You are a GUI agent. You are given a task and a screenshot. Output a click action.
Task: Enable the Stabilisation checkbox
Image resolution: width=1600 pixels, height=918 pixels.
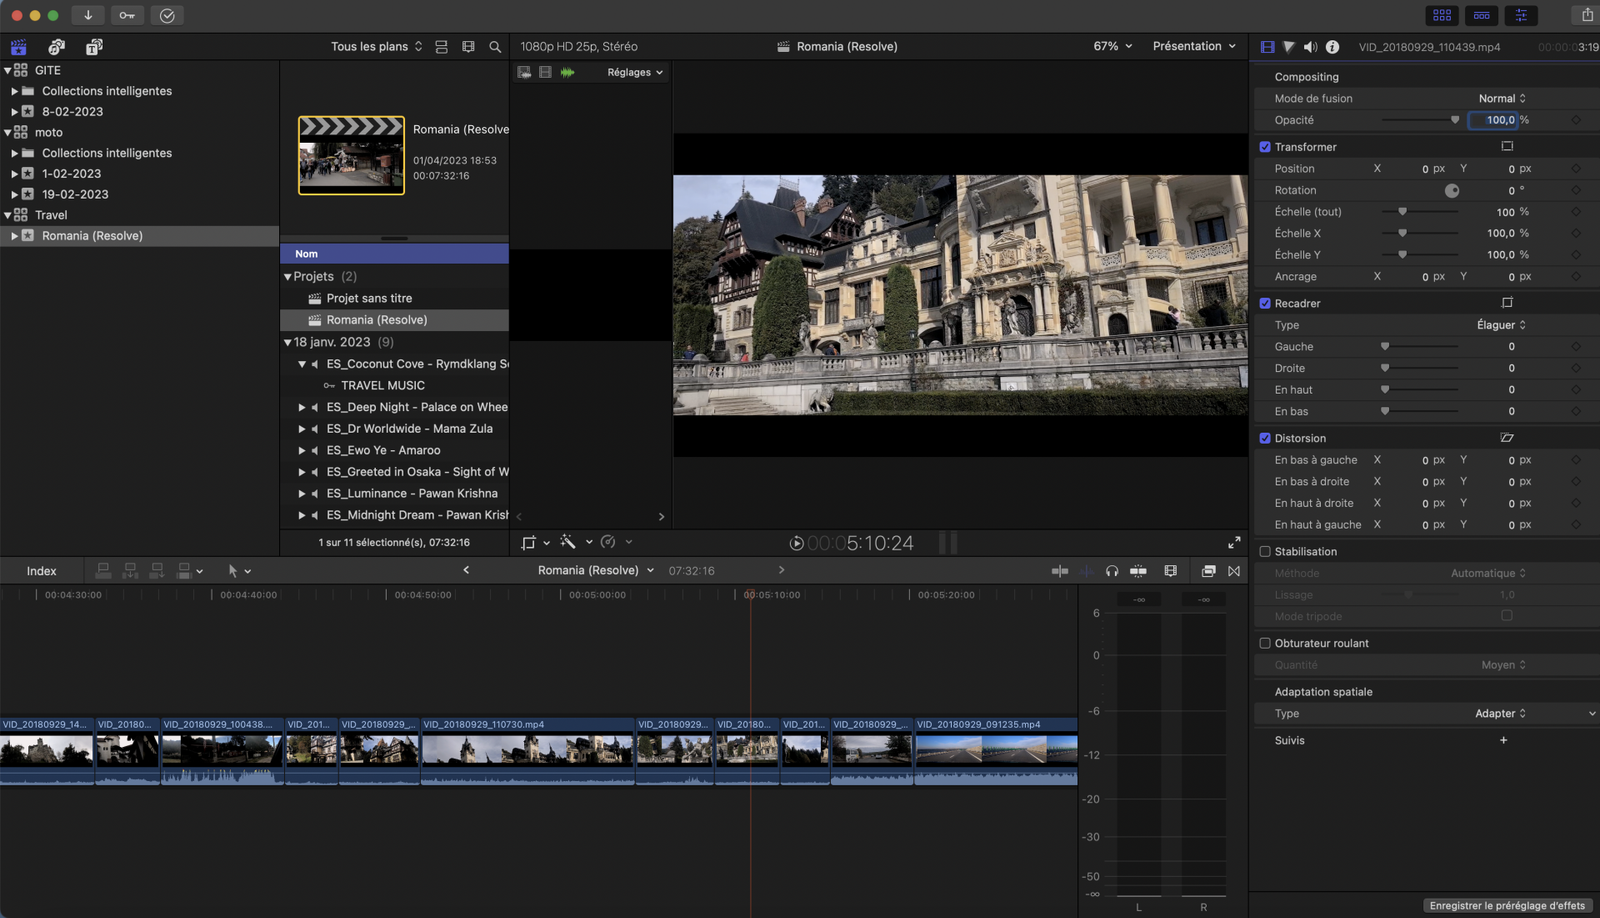1265,552
